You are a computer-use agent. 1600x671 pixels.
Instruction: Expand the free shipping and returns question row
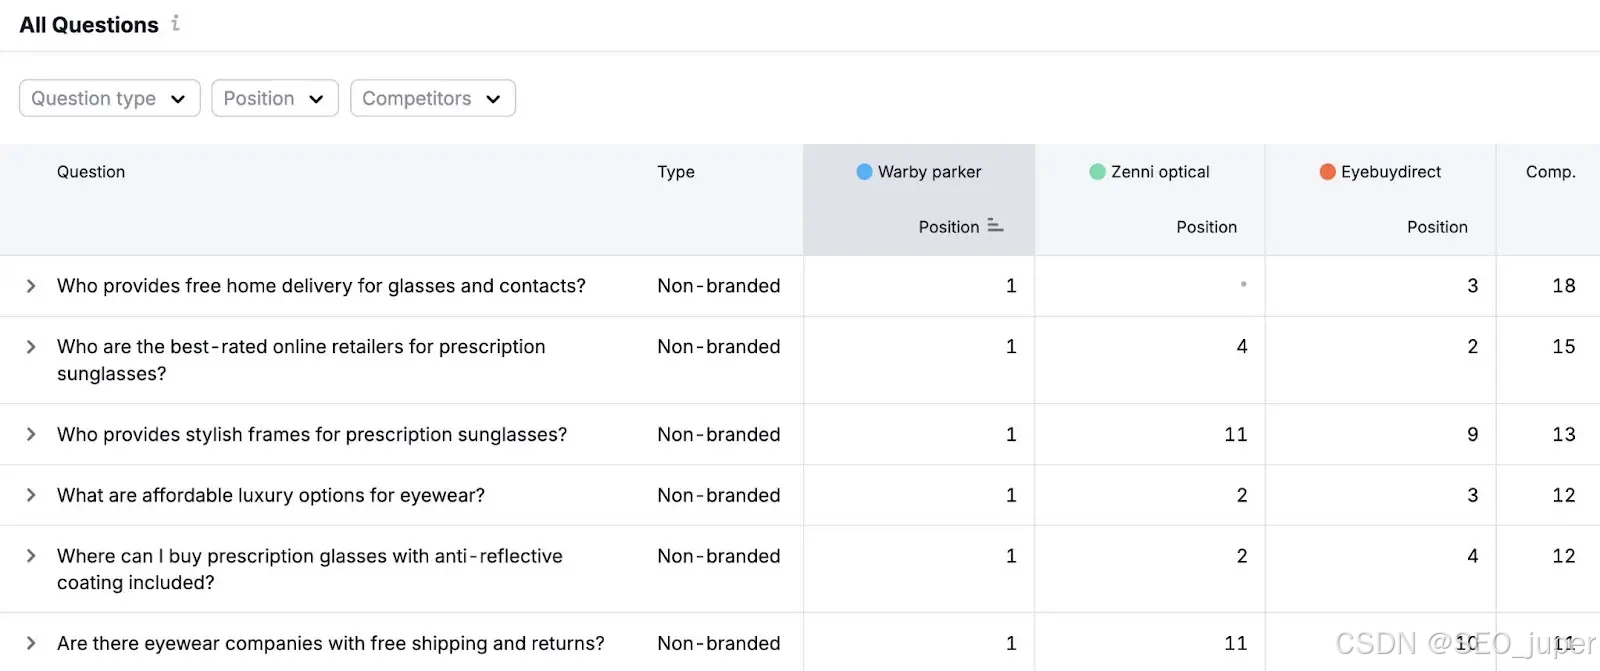[31, 643]
